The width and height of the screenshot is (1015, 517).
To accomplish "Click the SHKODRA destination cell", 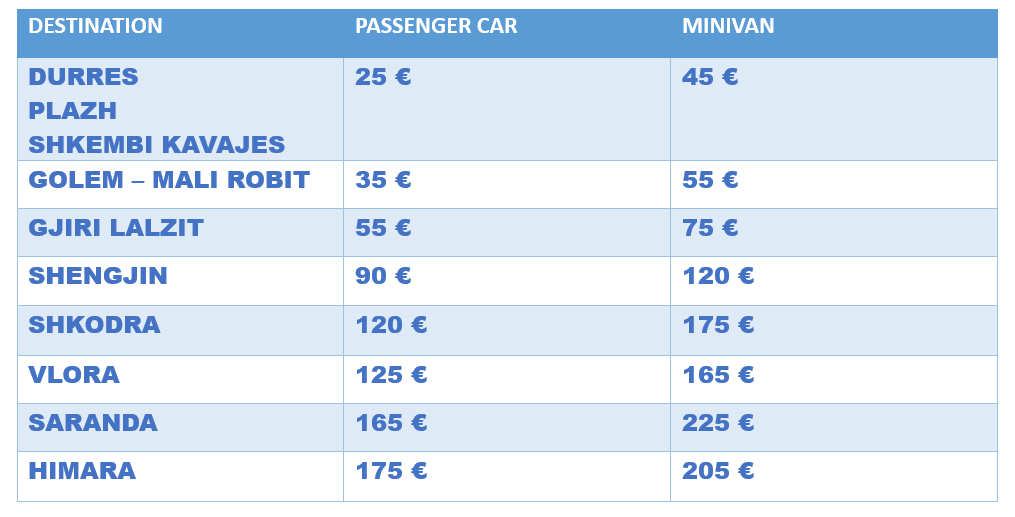I will [x=94, y=325].
